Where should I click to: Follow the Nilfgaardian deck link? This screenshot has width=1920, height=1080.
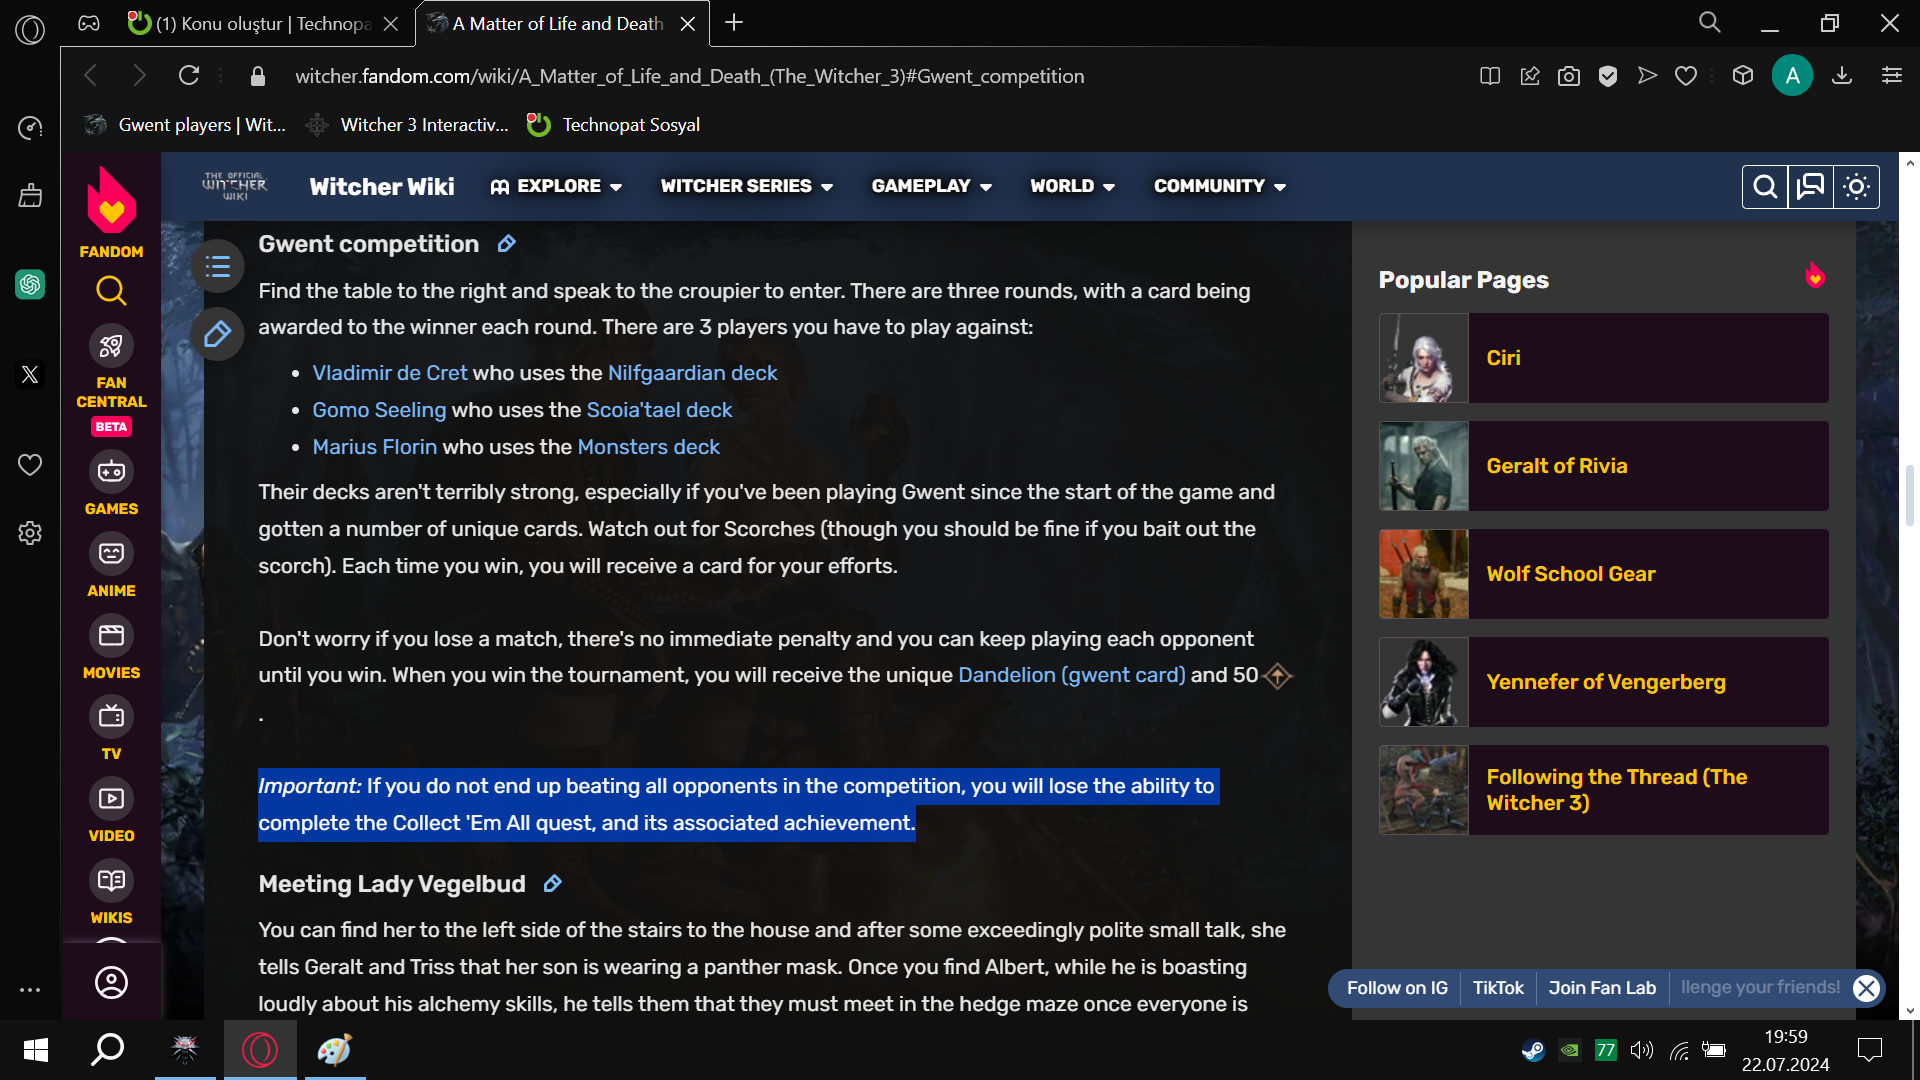coord(692,373)
